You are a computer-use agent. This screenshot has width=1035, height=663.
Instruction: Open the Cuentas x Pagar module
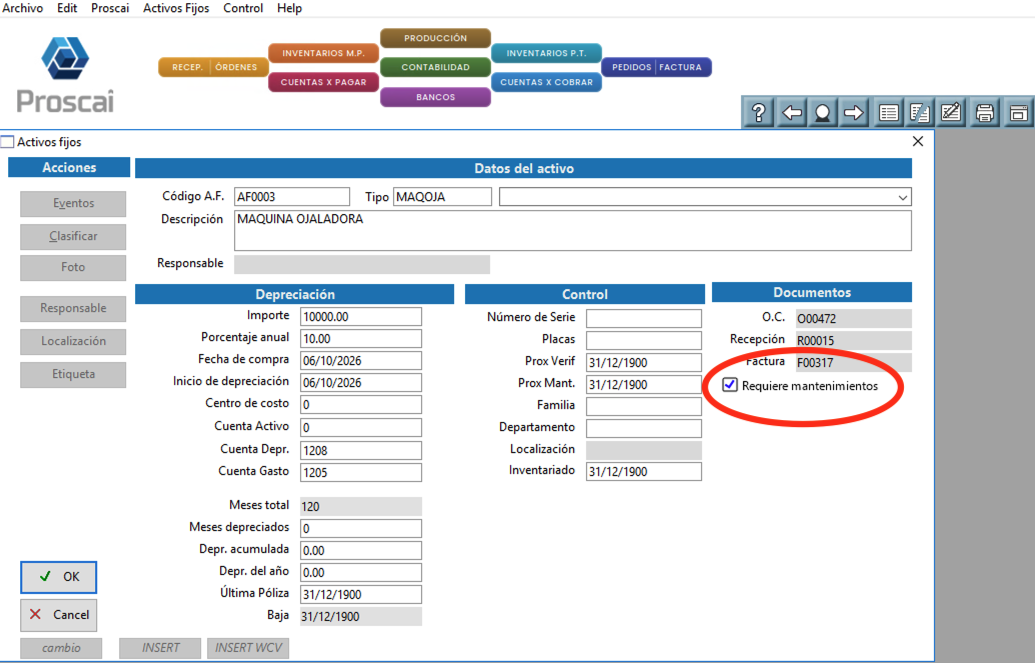323,82
